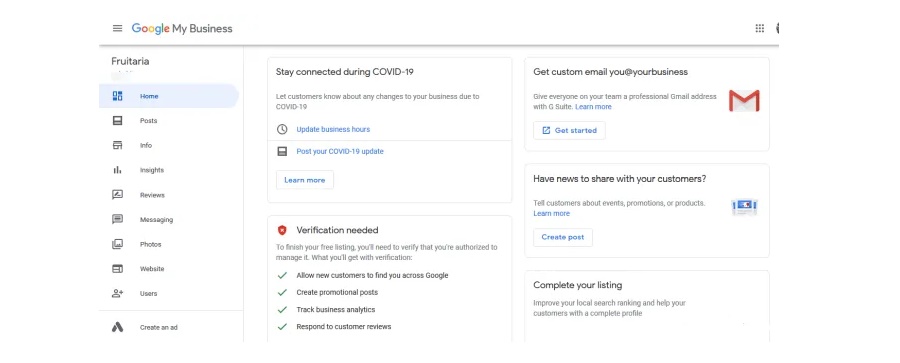Screen dimensions: 900x363
Task: Click the red Verification needed shield icon
Action: (x=282, y=230)
